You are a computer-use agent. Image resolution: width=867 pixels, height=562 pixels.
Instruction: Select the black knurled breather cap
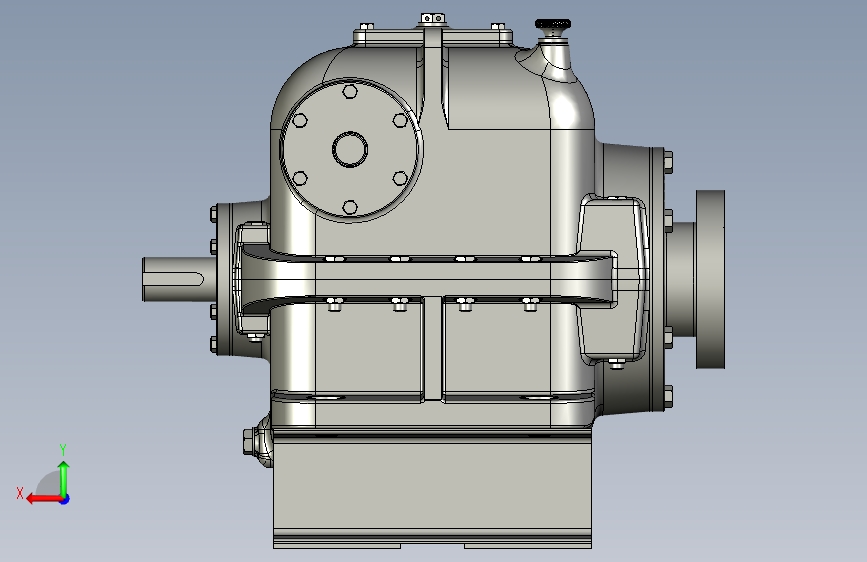pos(552,24)
